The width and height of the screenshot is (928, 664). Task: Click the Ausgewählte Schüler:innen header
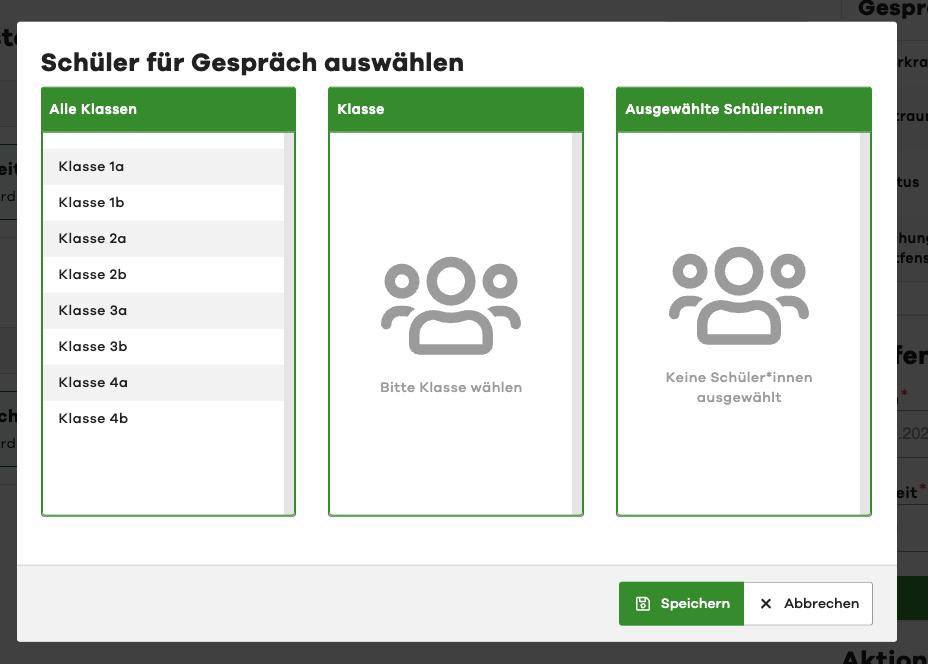pyautogui.click(x=744, y=109)
